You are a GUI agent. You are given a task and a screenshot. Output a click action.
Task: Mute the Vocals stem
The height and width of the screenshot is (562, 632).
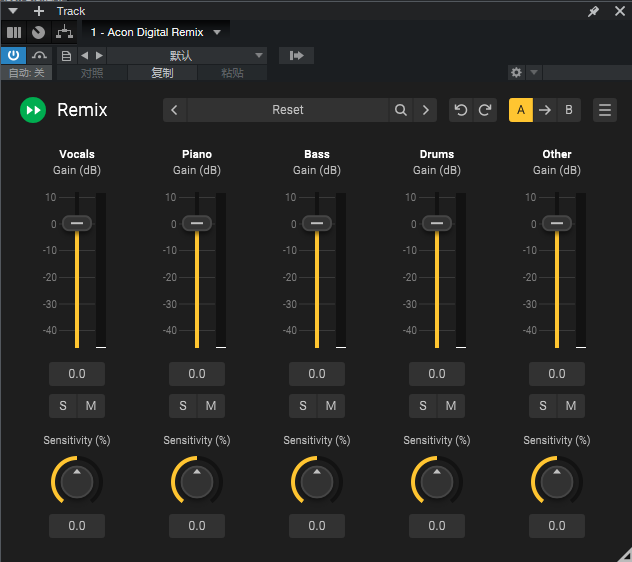point(91,406)
